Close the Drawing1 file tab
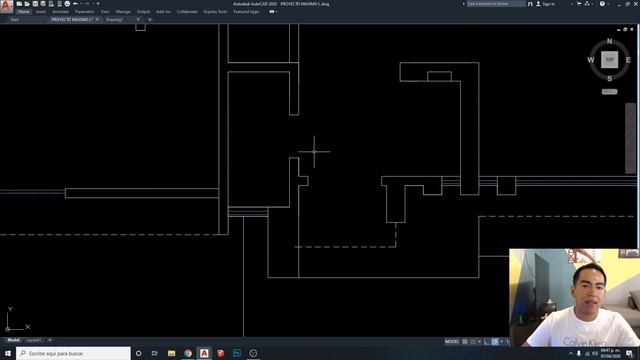The height and width of the screenshot is (360, 640). [138, 20]
